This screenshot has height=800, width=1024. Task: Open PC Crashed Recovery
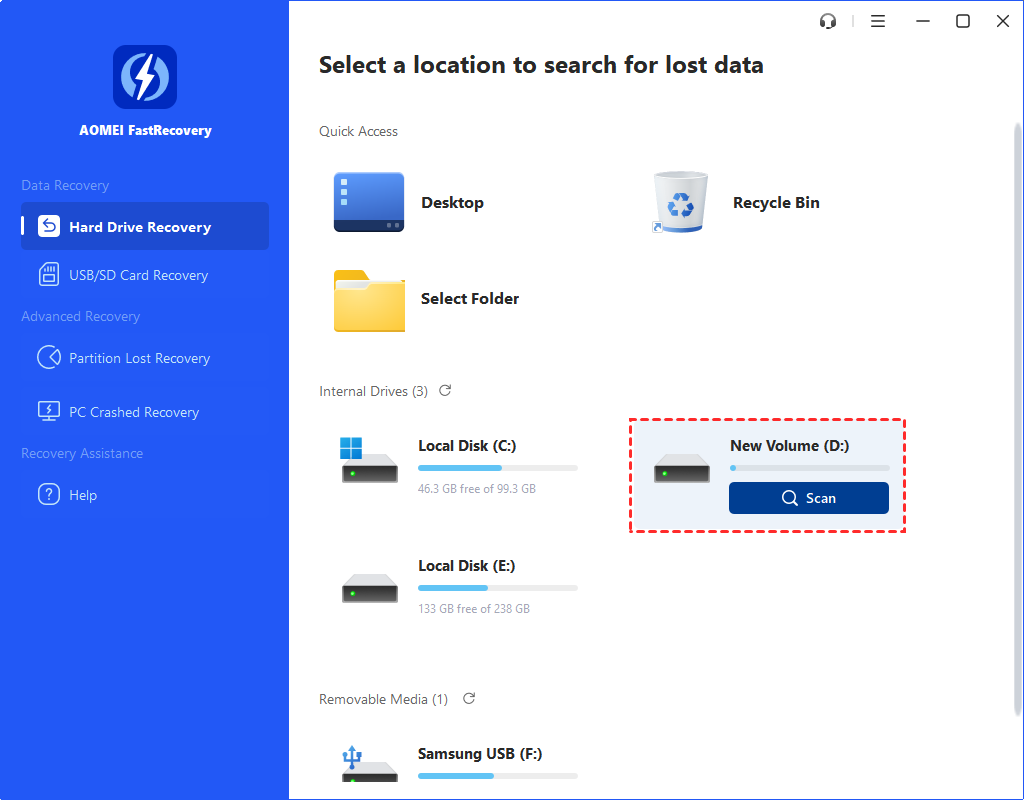144,412
